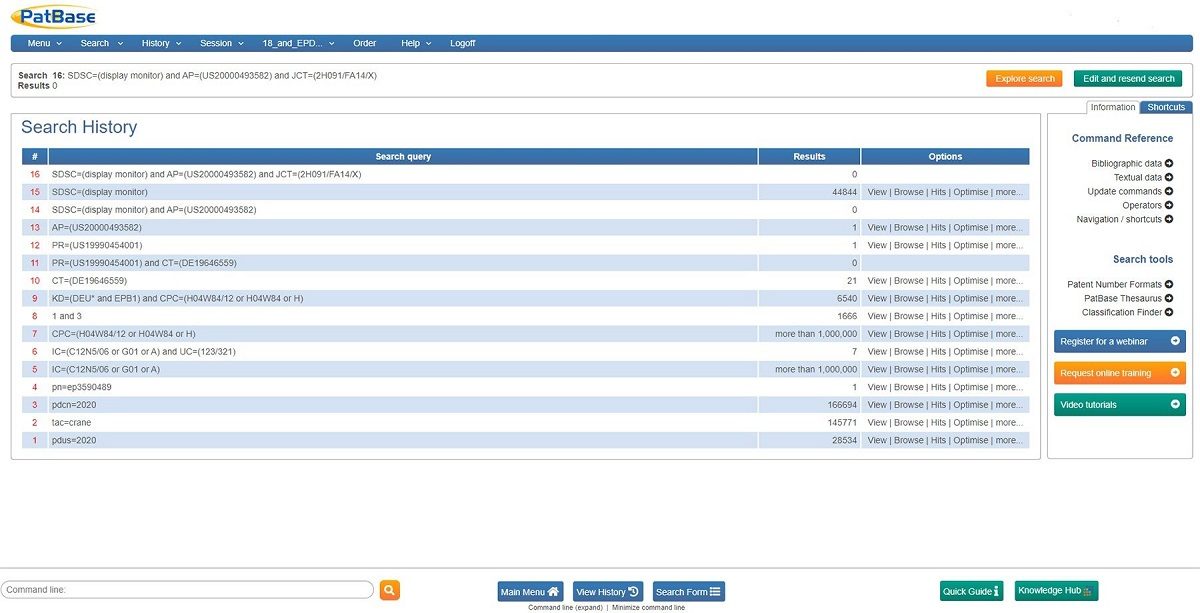Image resolution: width=1200 pixels, height=613 pixels.
Task: Click the Update commands arrow icon
Action: (x=1169, y=191)
